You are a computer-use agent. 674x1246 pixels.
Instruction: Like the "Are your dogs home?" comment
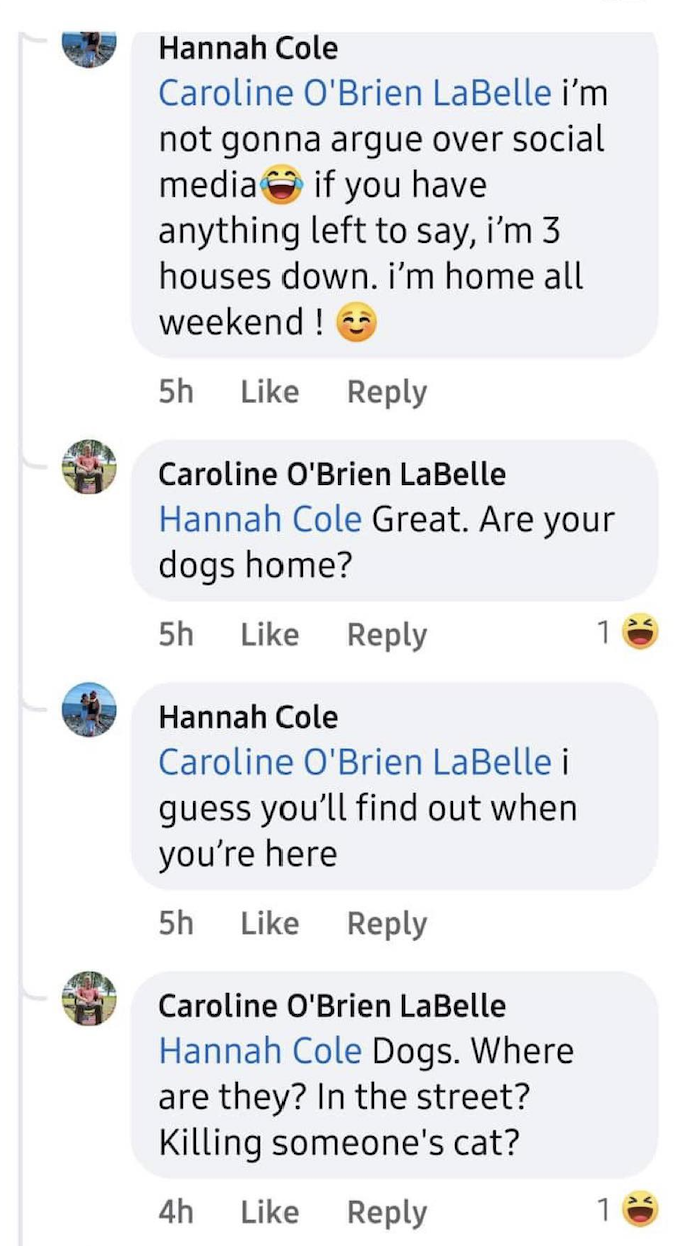tap(269, 634)
